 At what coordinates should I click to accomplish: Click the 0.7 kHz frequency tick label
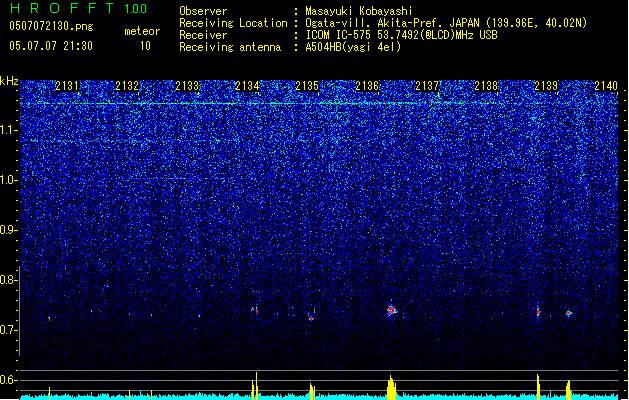[x=9, y=330]
